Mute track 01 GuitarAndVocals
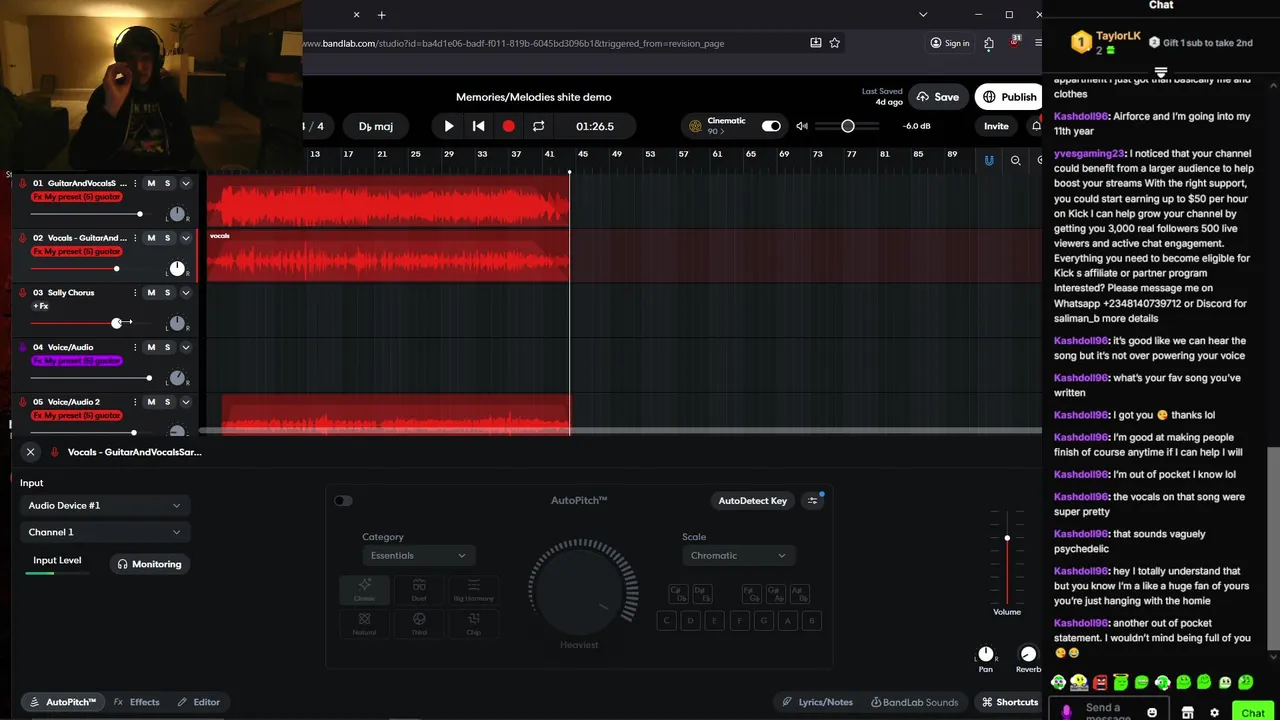This screenshot has height=720, width=1280. (151, 183)
